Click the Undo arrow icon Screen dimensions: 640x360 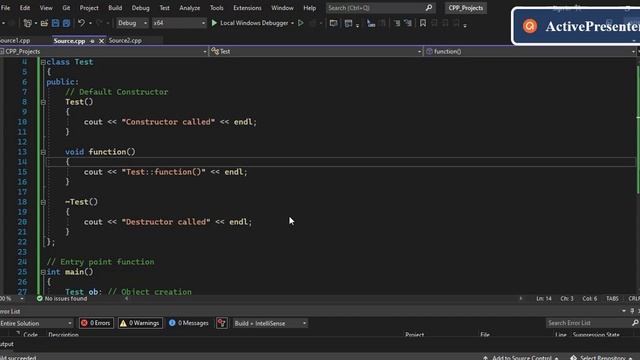click(x=81, y=23)
